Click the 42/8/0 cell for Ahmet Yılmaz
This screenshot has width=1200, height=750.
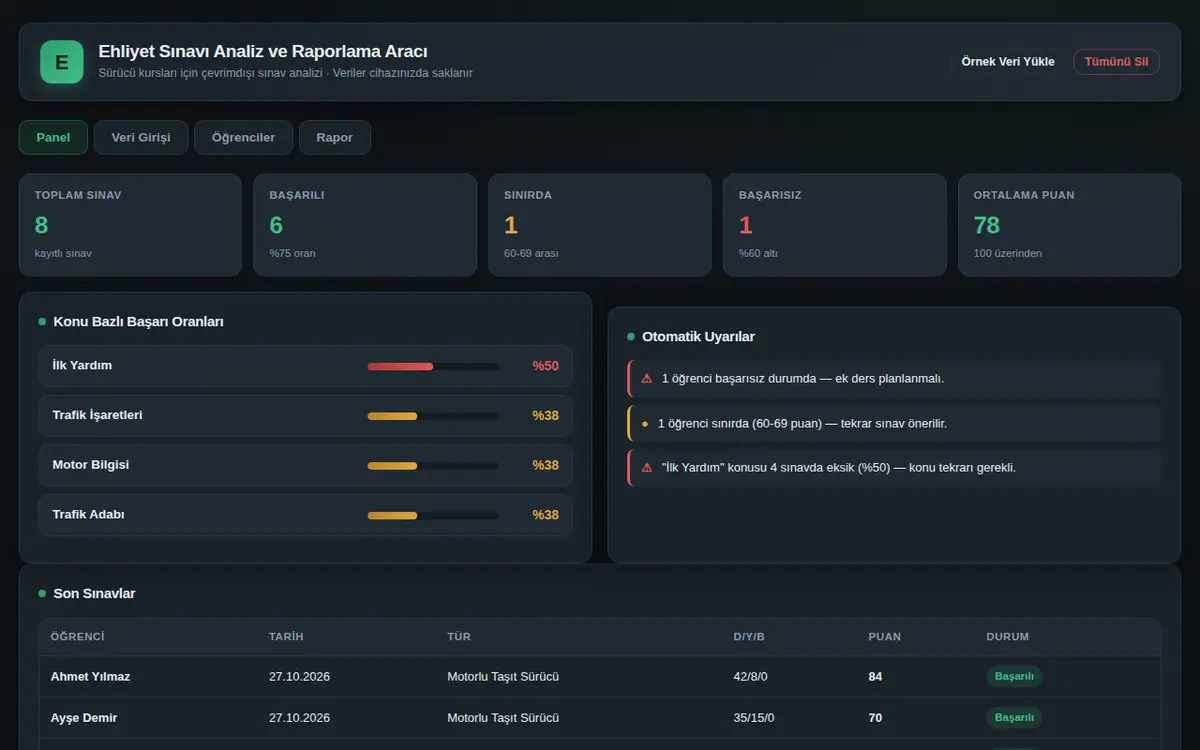click(x=750, y=677)
